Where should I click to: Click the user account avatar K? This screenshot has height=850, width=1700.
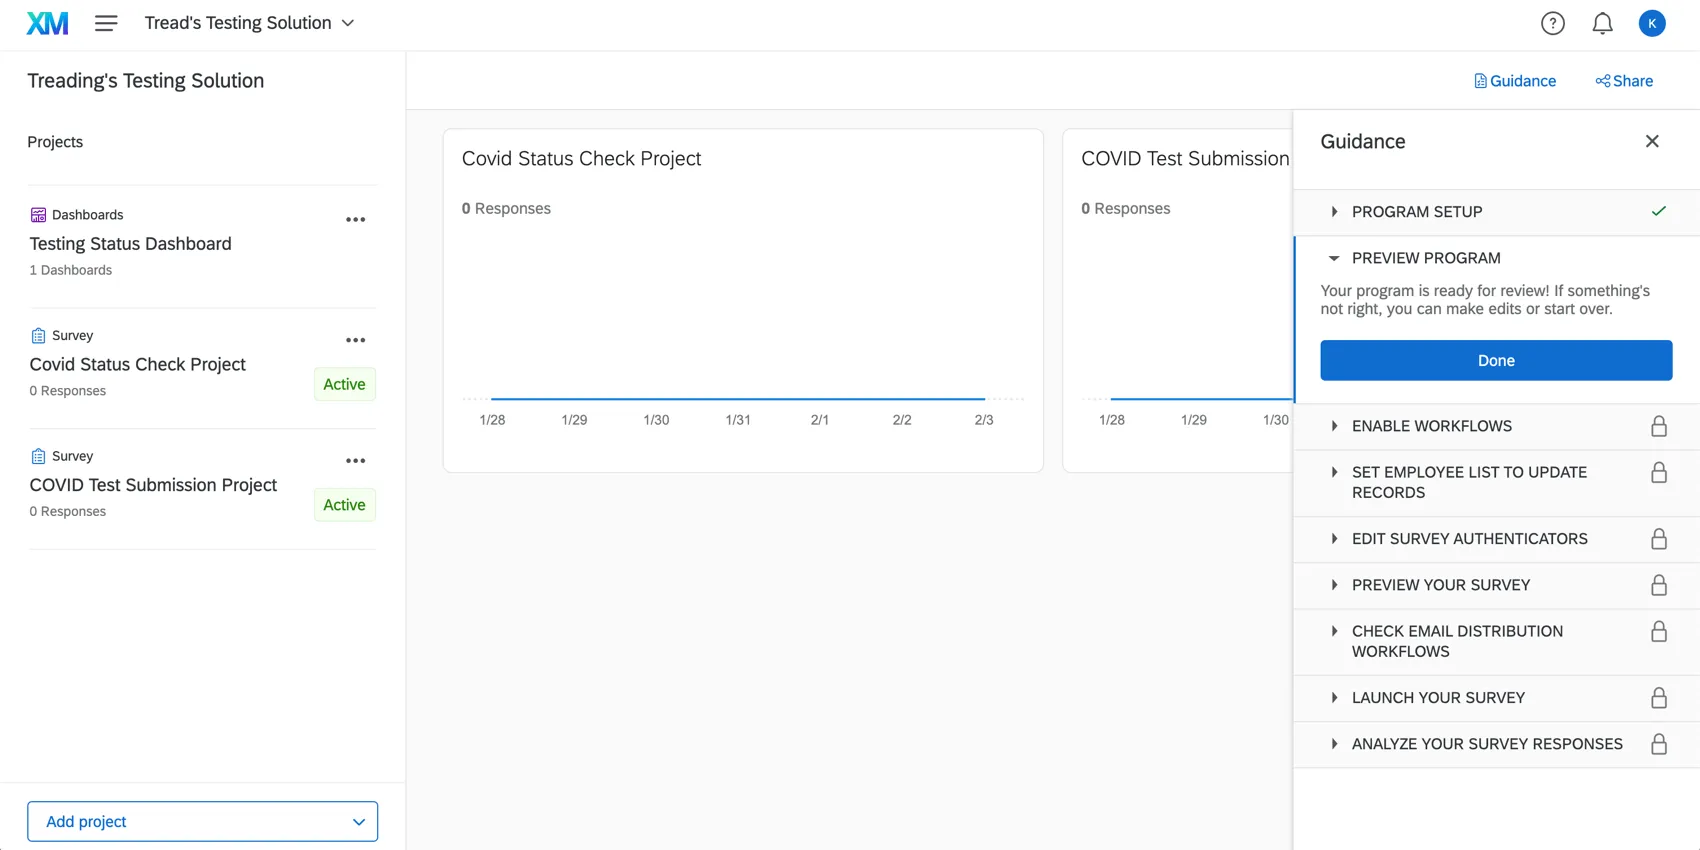(1652, 23)
